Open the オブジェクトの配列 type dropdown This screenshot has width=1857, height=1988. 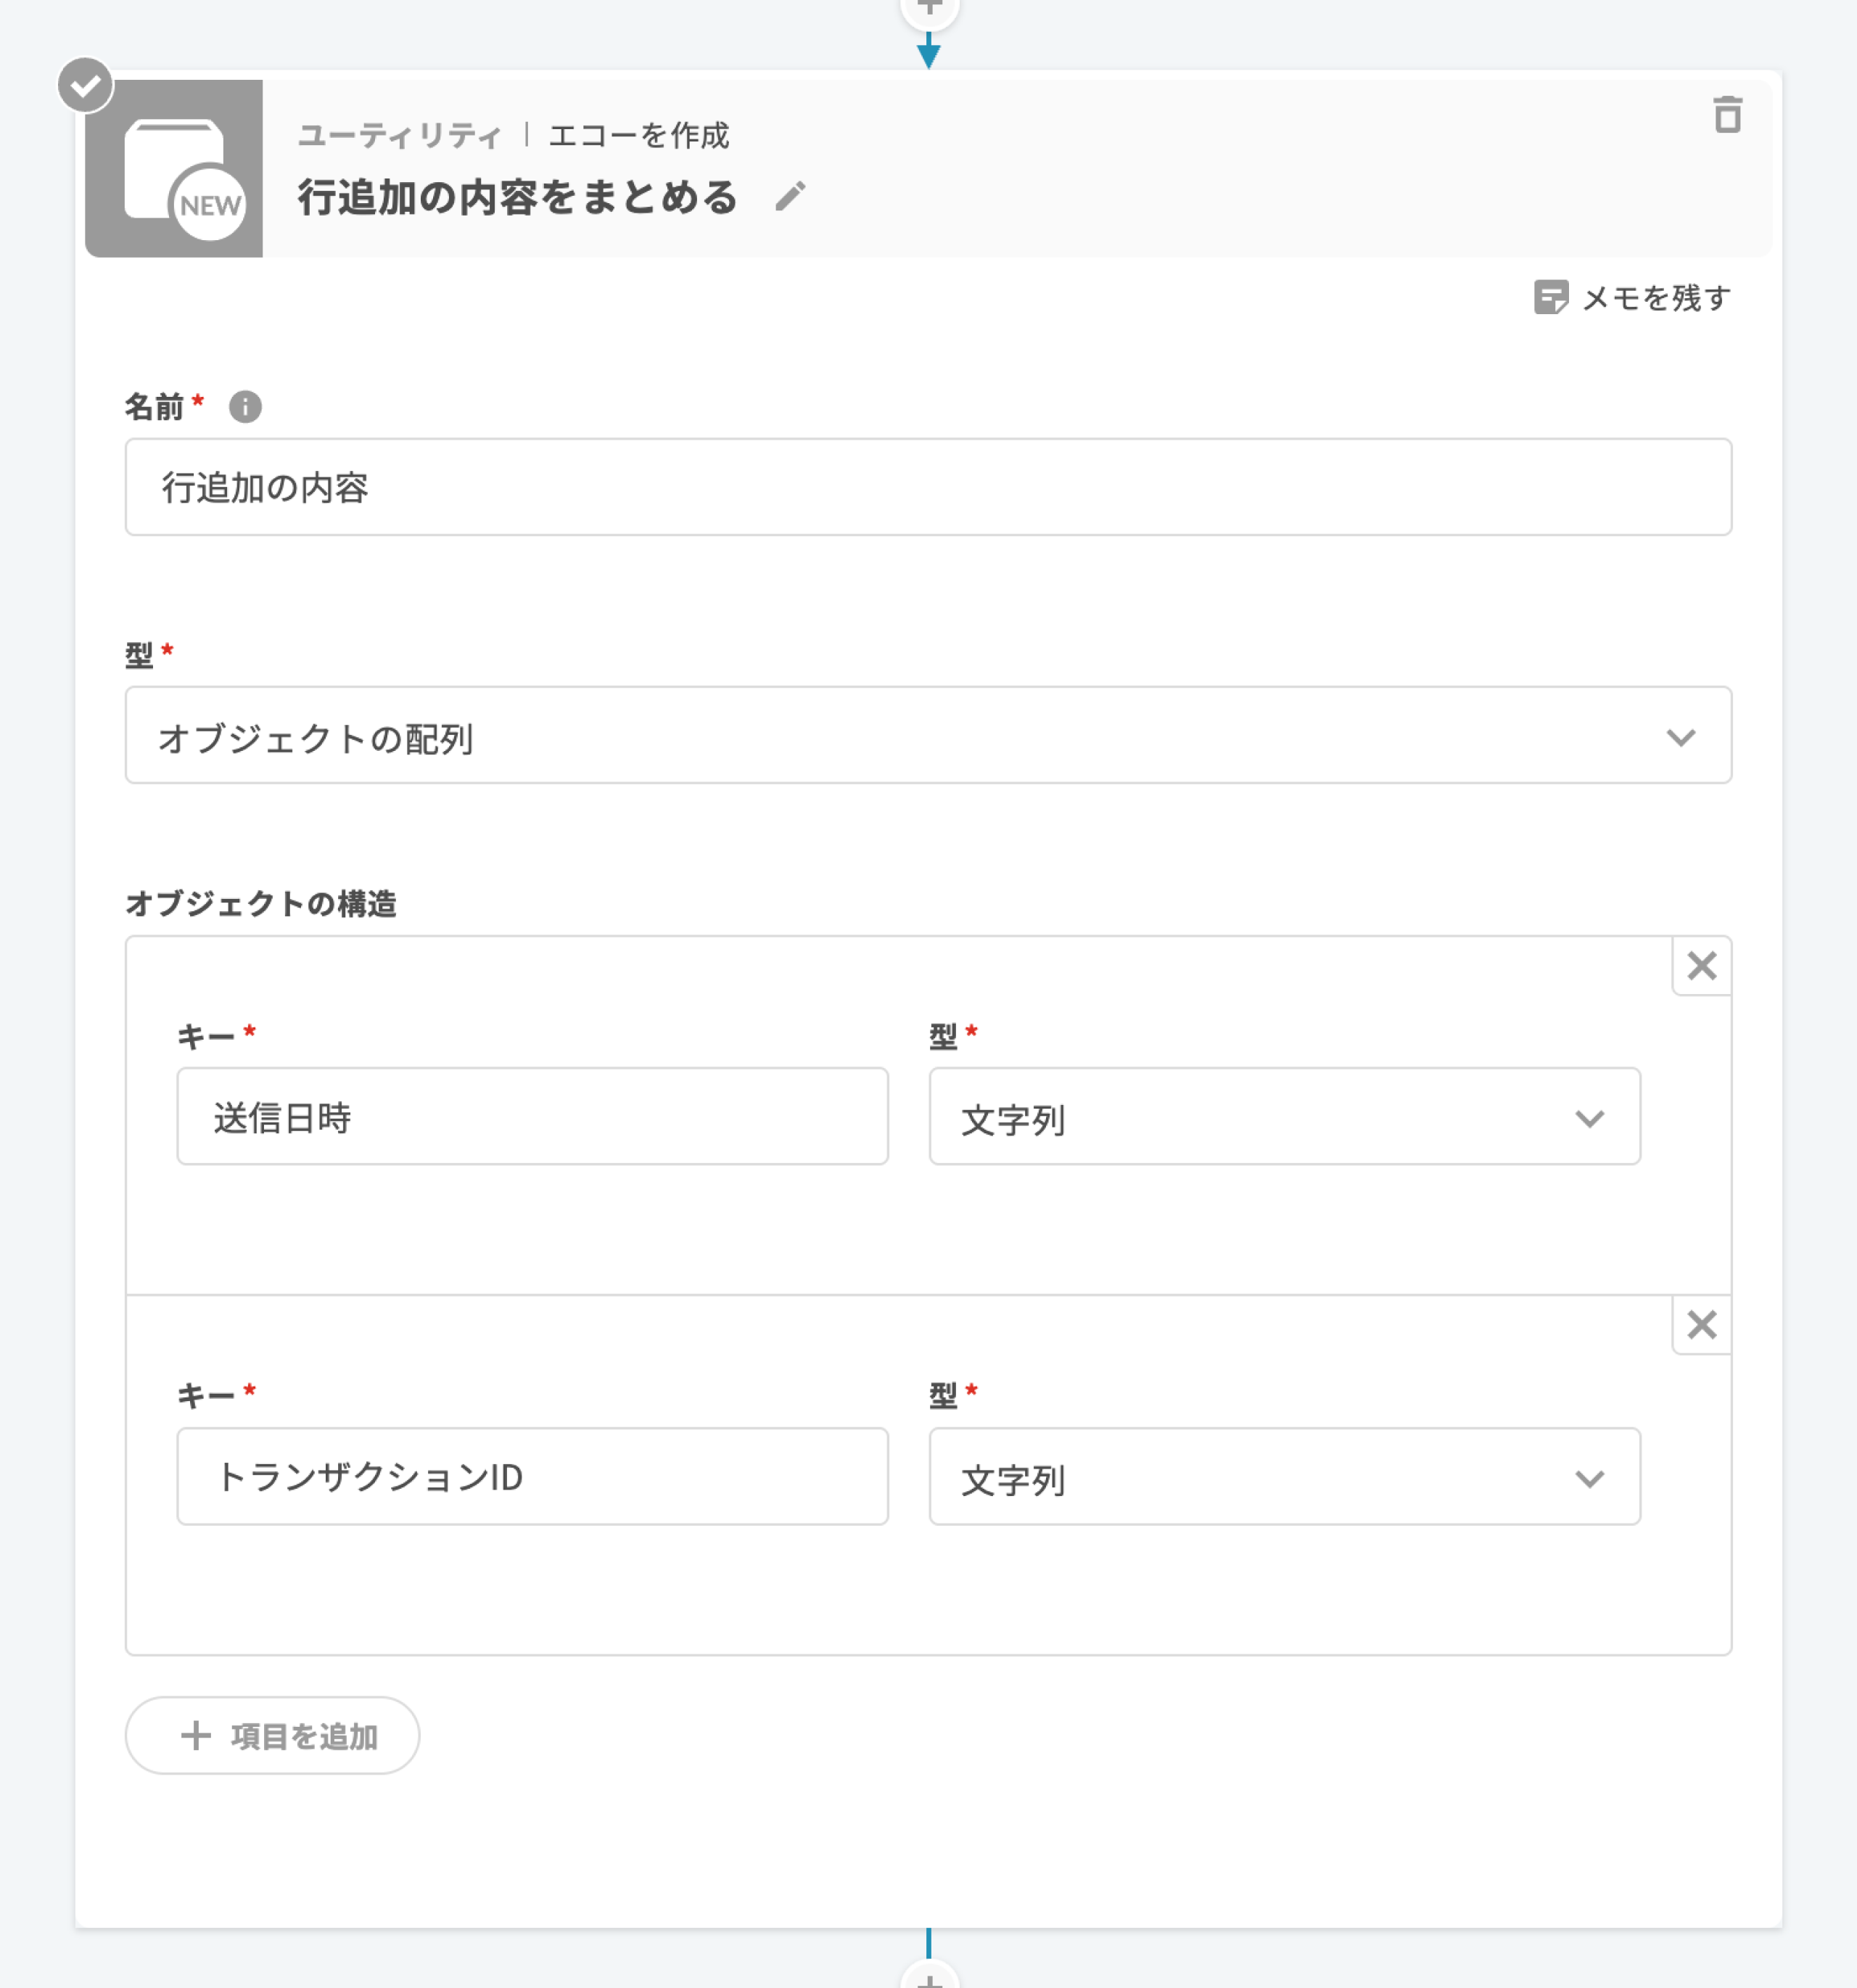click(928, 736)
